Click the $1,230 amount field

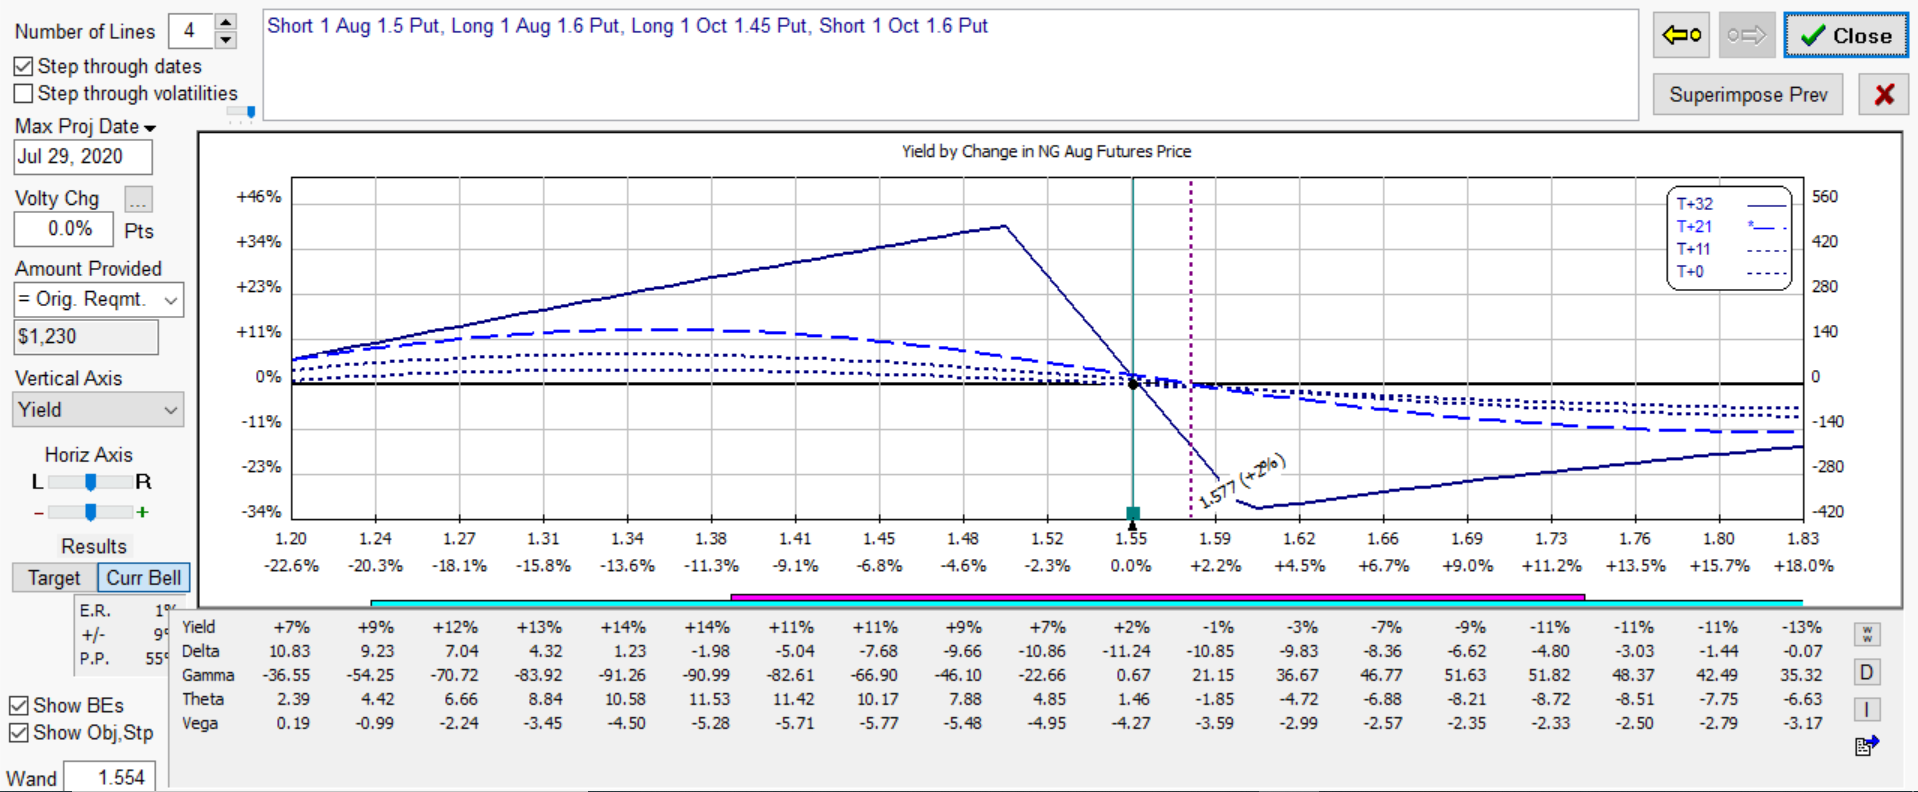(x=86, y=337)
